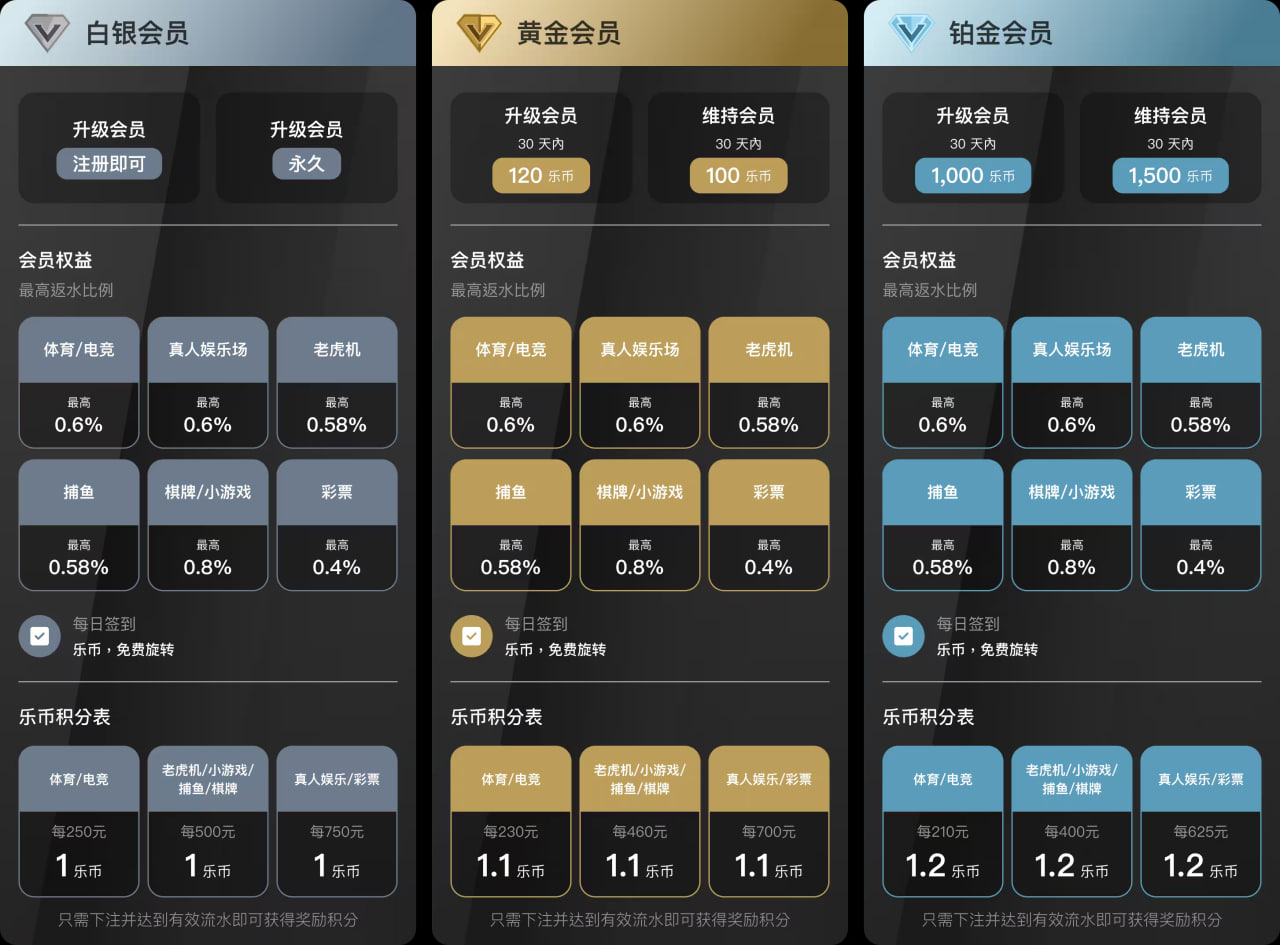Toggle the silver 每日签到 daily check-in checkbox

point(40,636)
